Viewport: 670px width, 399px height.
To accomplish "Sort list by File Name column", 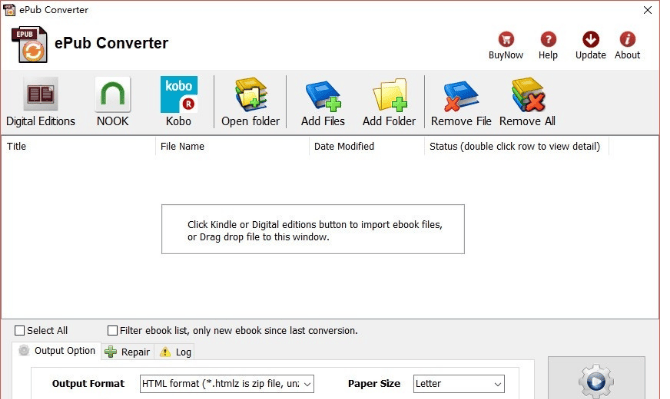I will pyautogui.click(x=232, y=147).
